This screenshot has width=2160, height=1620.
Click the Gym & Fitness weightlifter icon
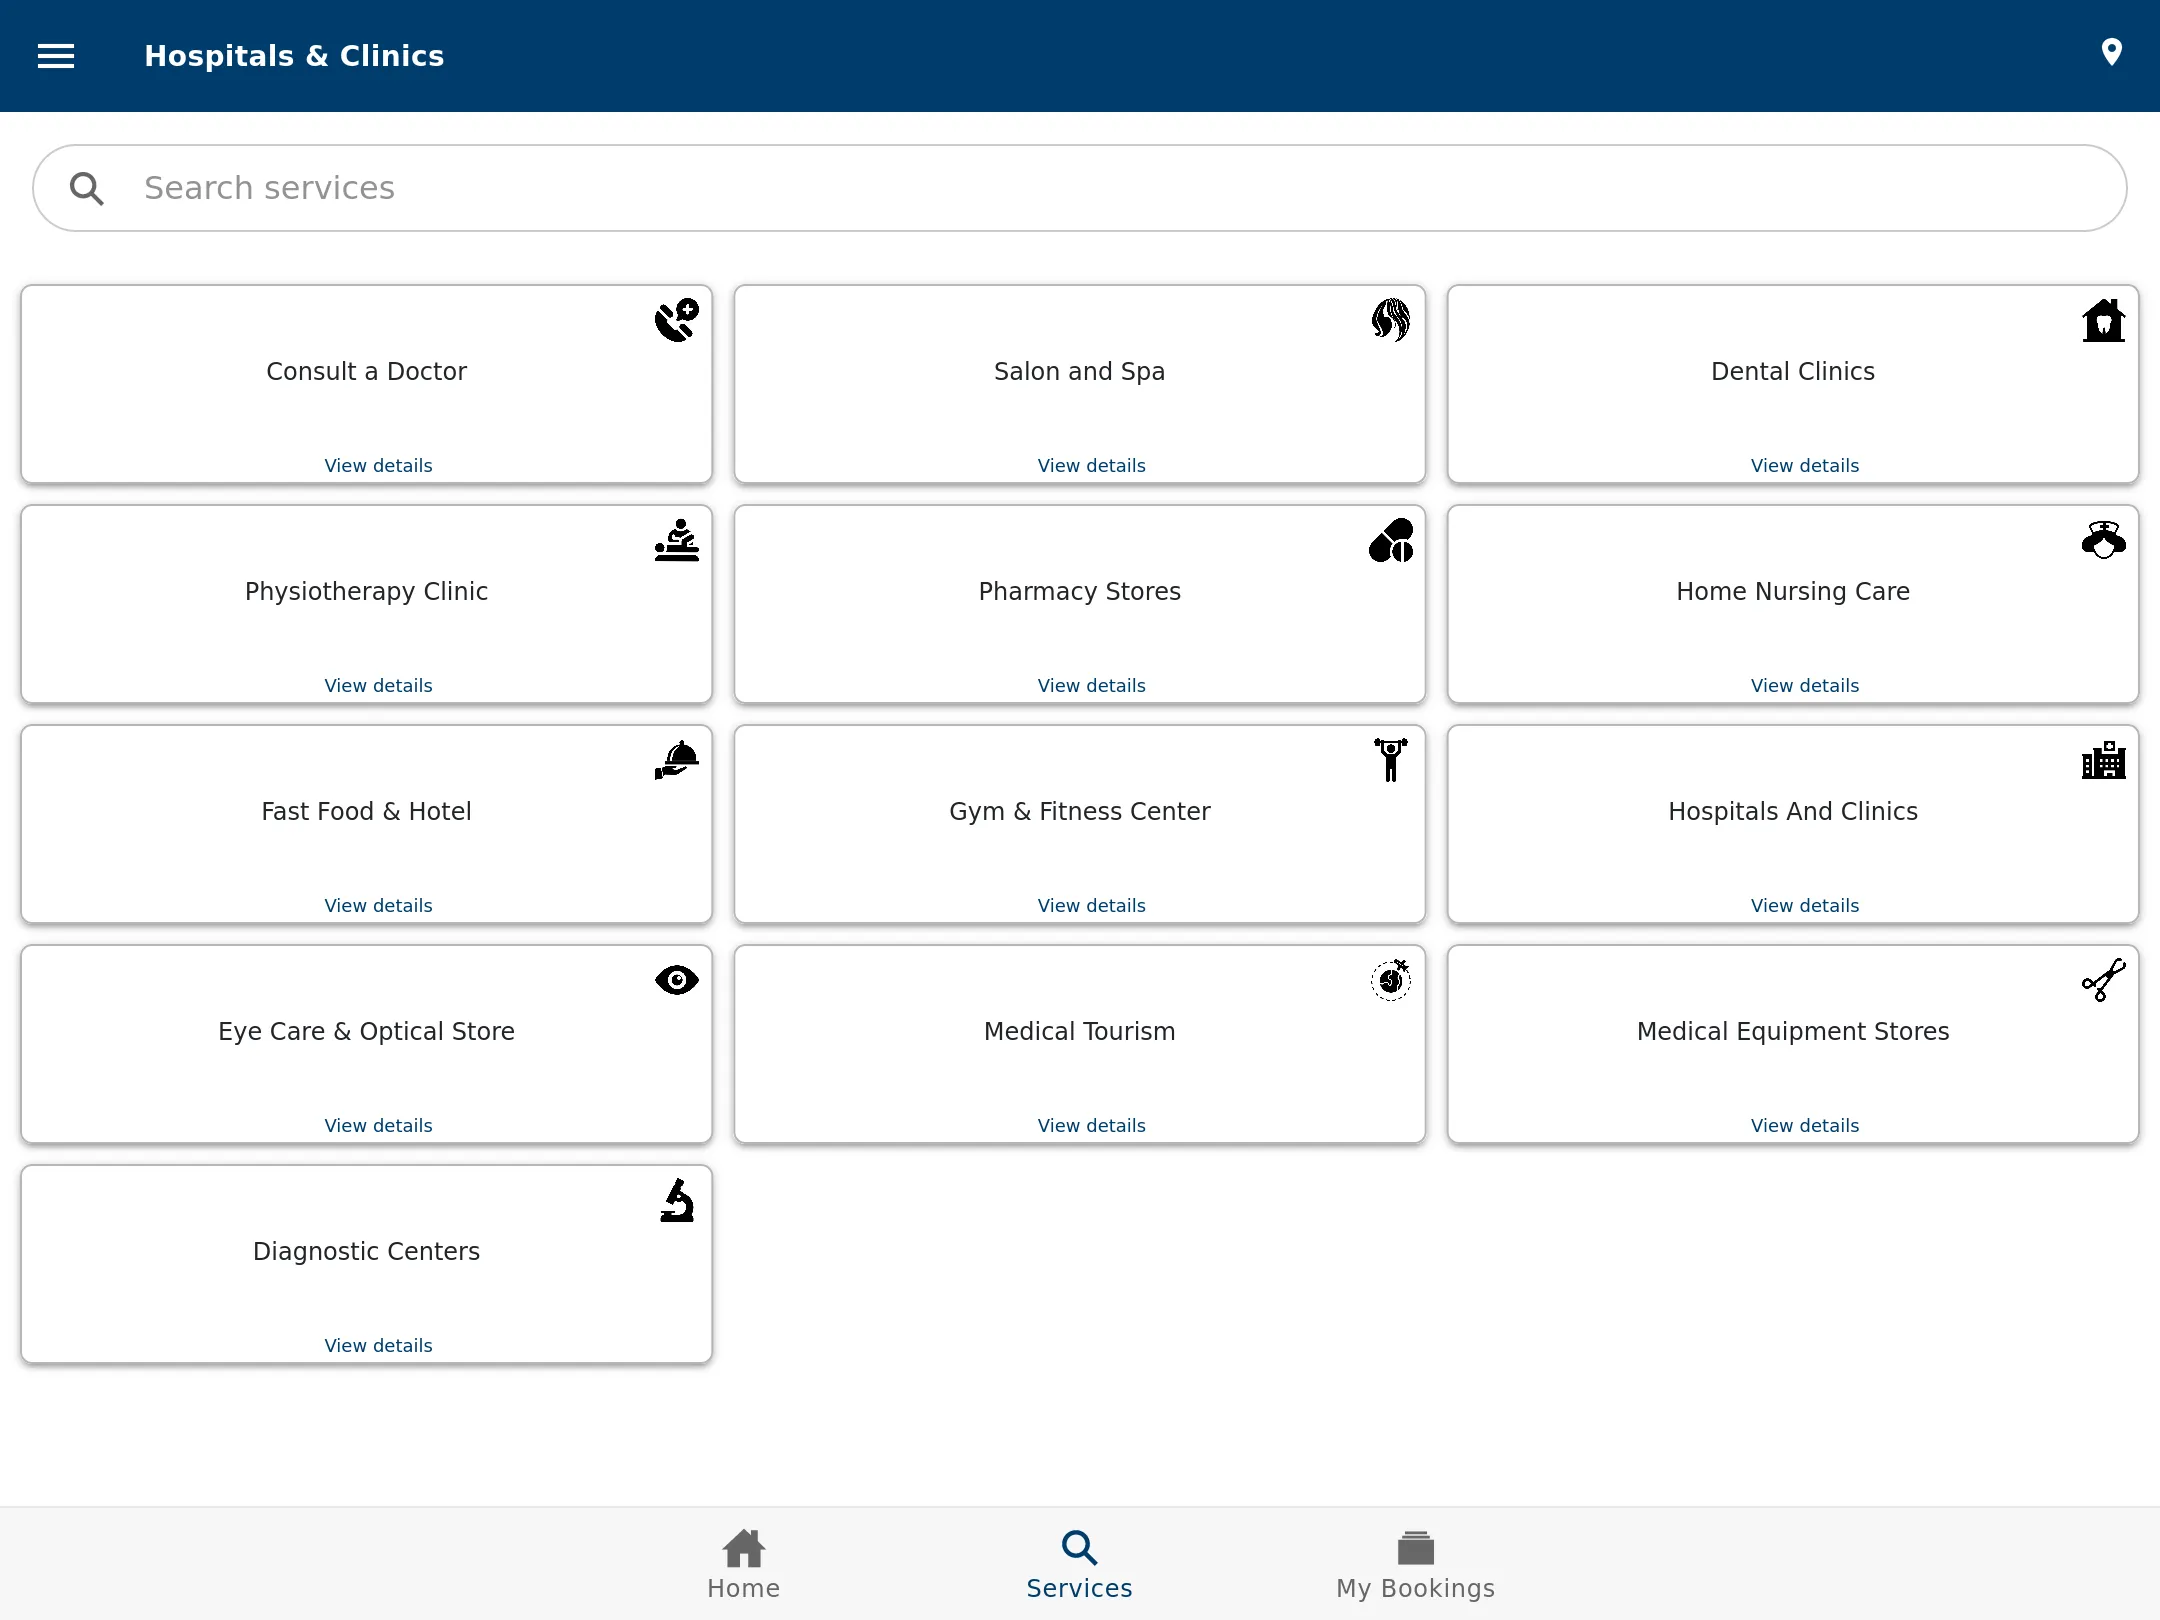[x=1390, y=760]
